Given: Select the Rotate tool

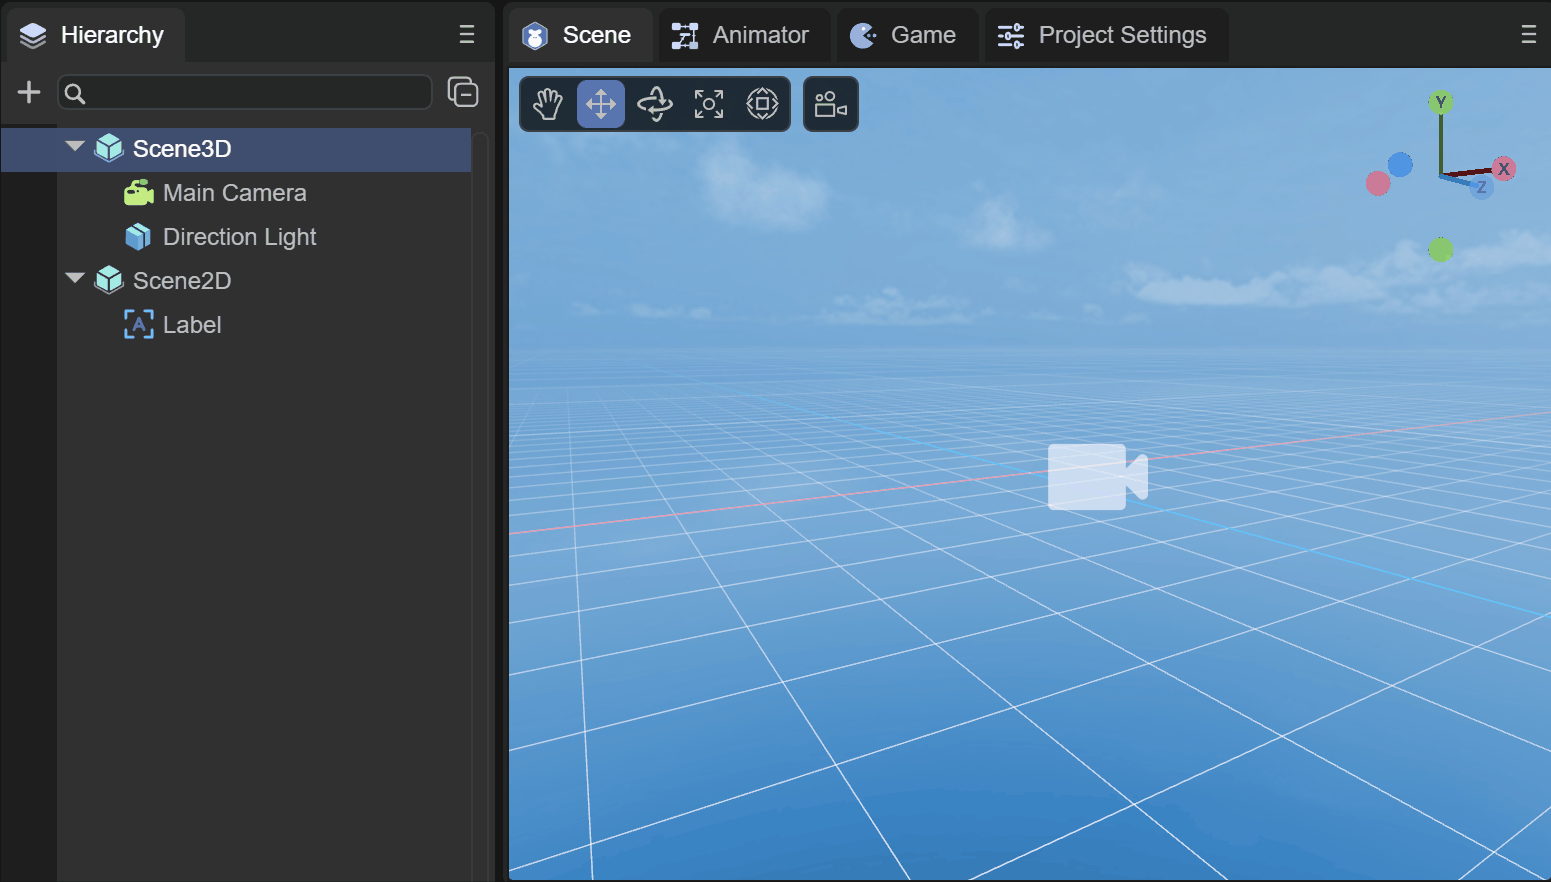Looking at the screenshot, I should coord(655,104).
